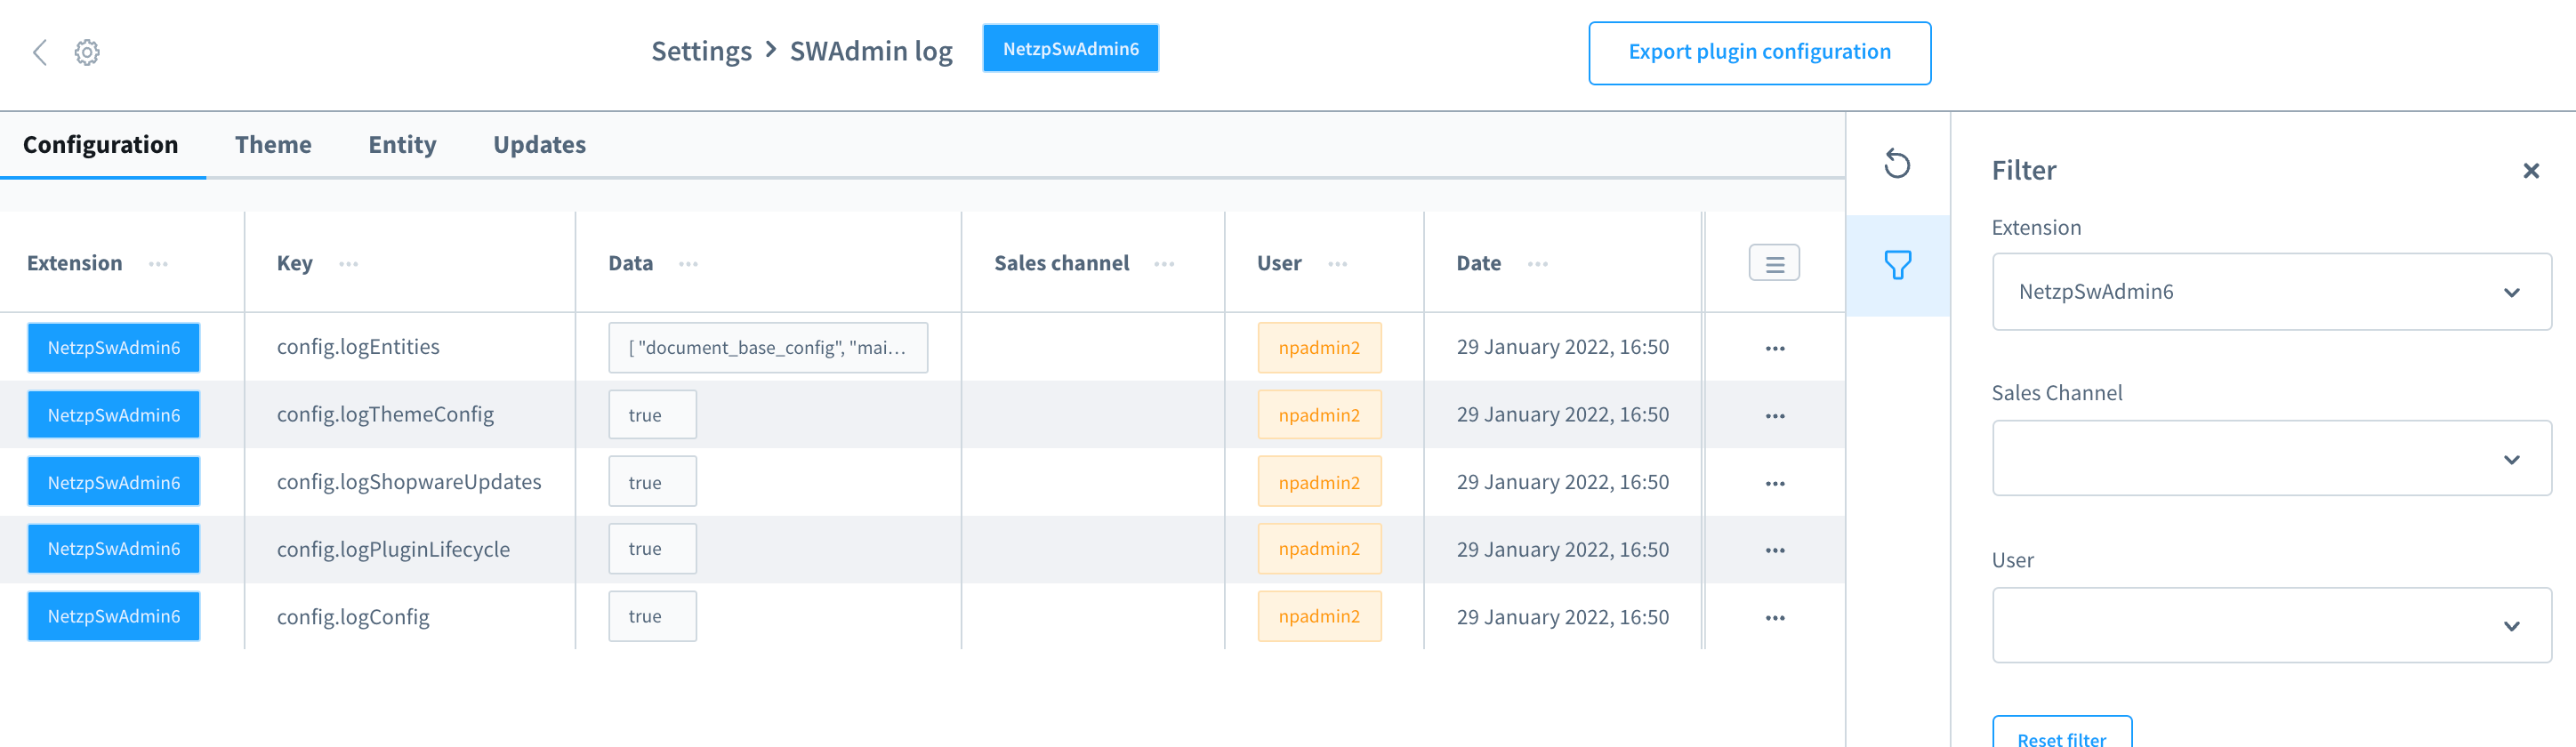This screenshot has width=2576, height=747.
Task: Click NetzpSwAdmin6 tag in config.logThemeConfig row
Action: click(113, 414)
